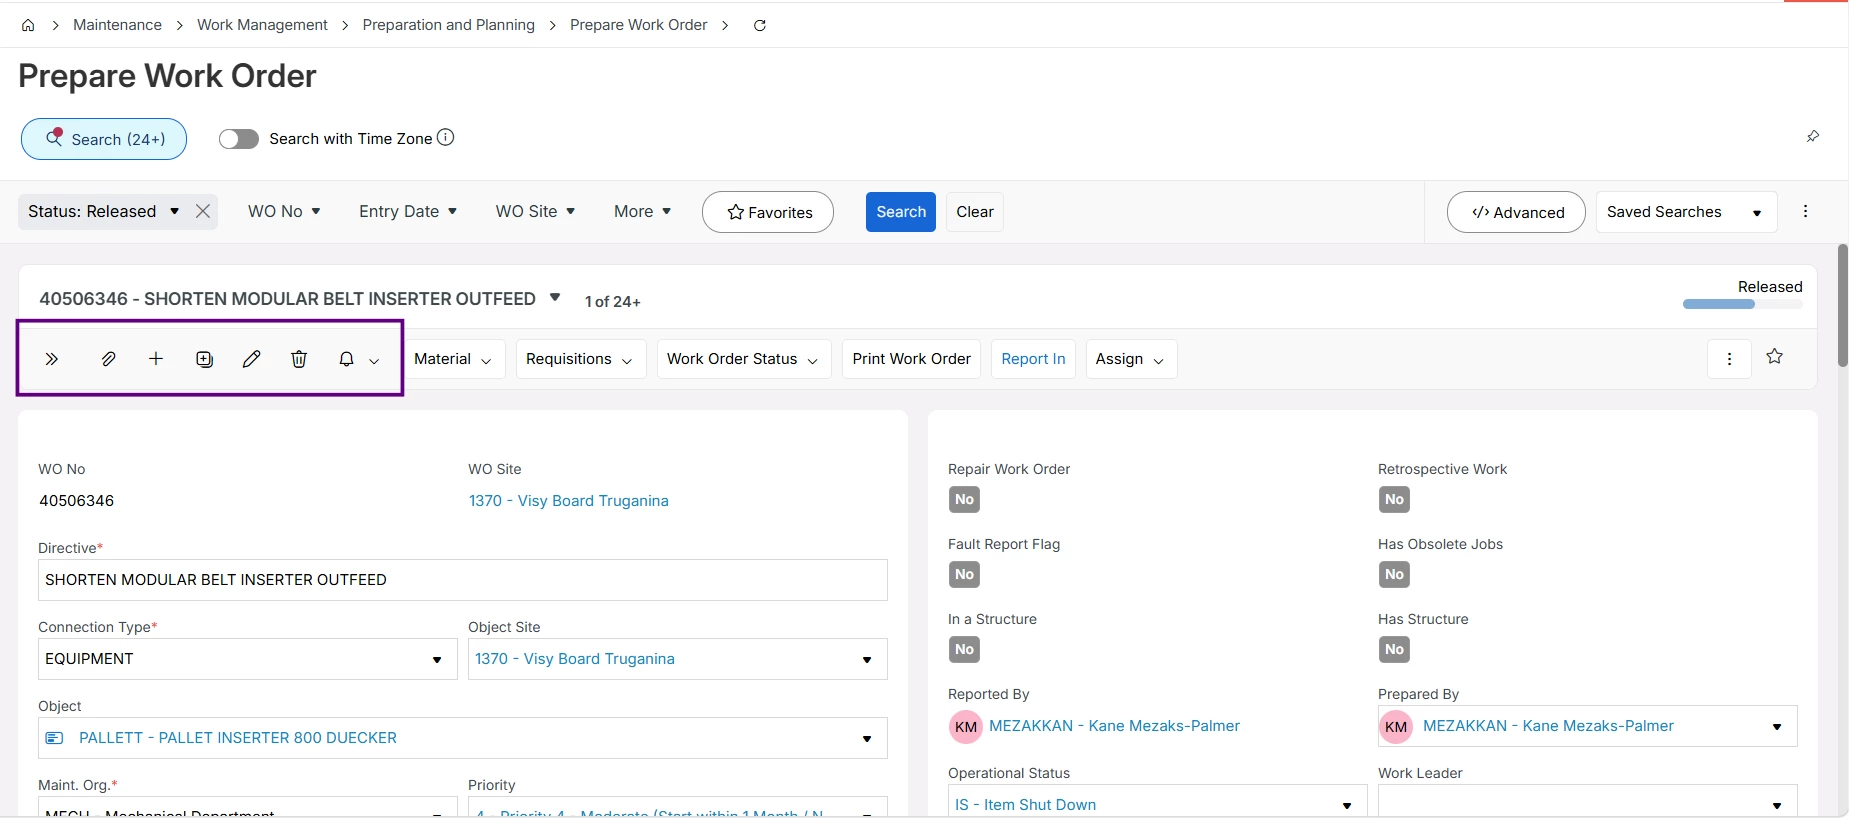
Task: Toggle the Has Obsolete Jobs flag
Action: (1394, 575)
